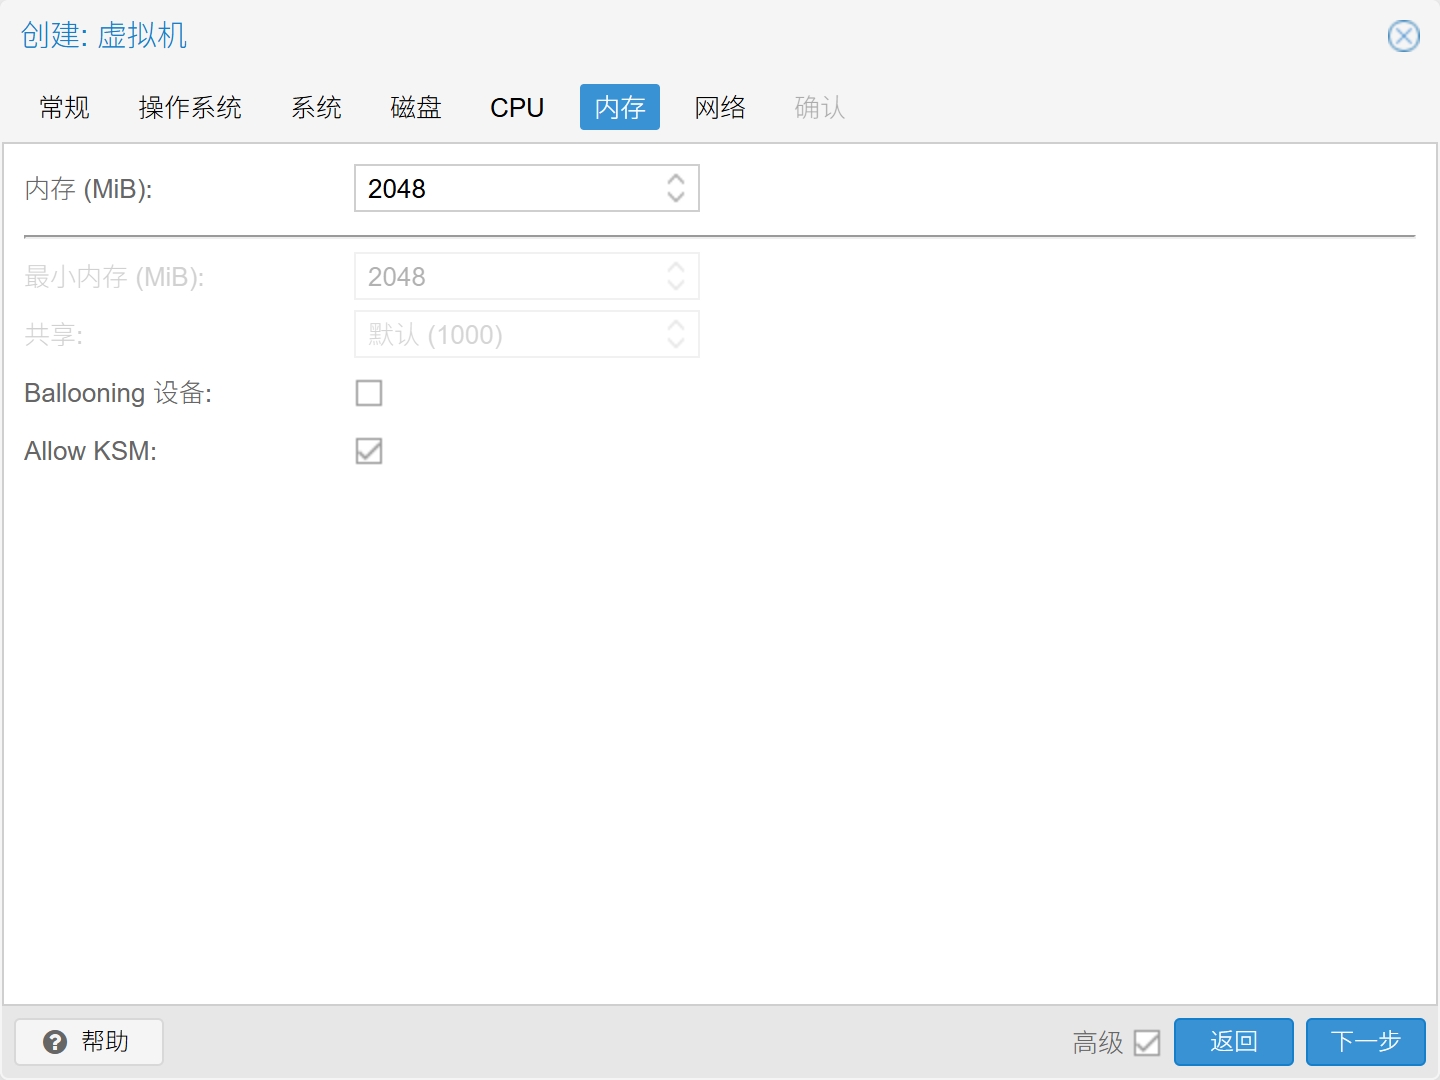Close the Create VM dialog
The width and height of the screenshot is (1440, 1080).
point(1403,37)
